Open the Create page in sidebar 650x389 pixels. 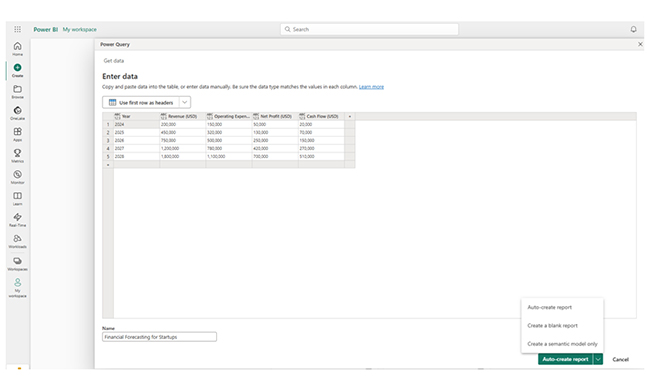coord(17,70)
